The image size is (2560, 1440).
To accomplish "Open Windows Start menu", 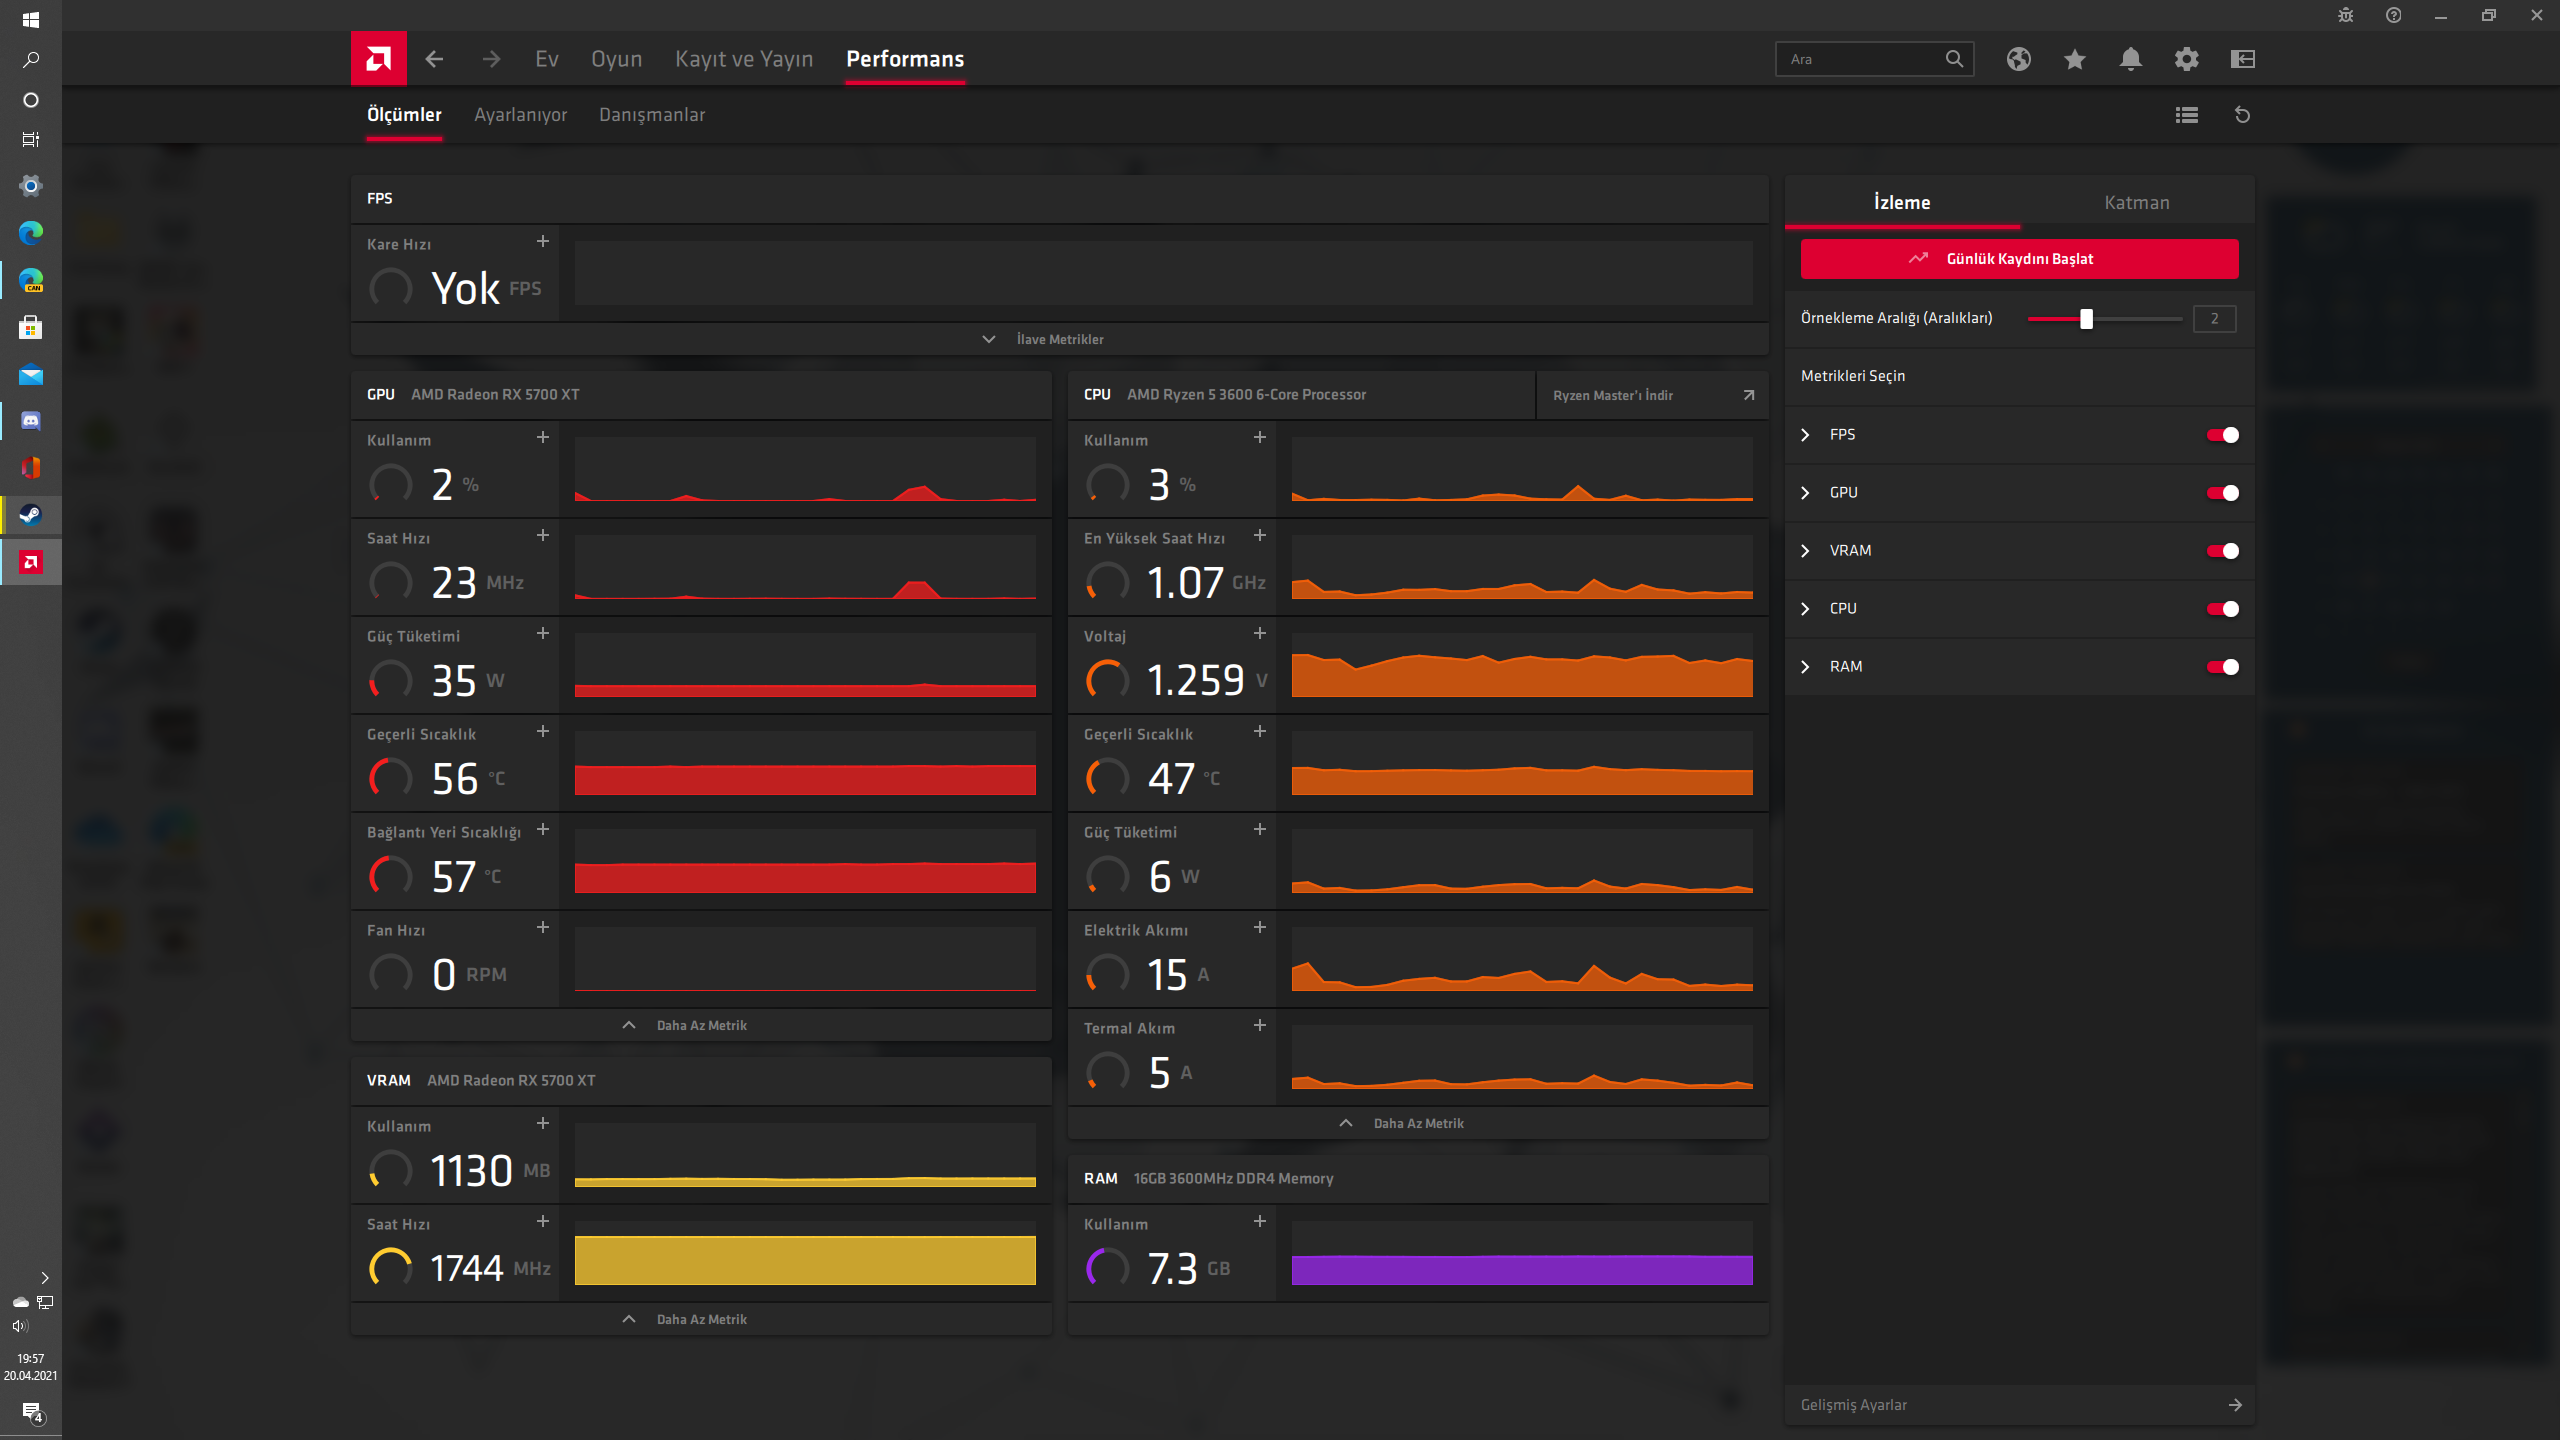I will point(31,19).
